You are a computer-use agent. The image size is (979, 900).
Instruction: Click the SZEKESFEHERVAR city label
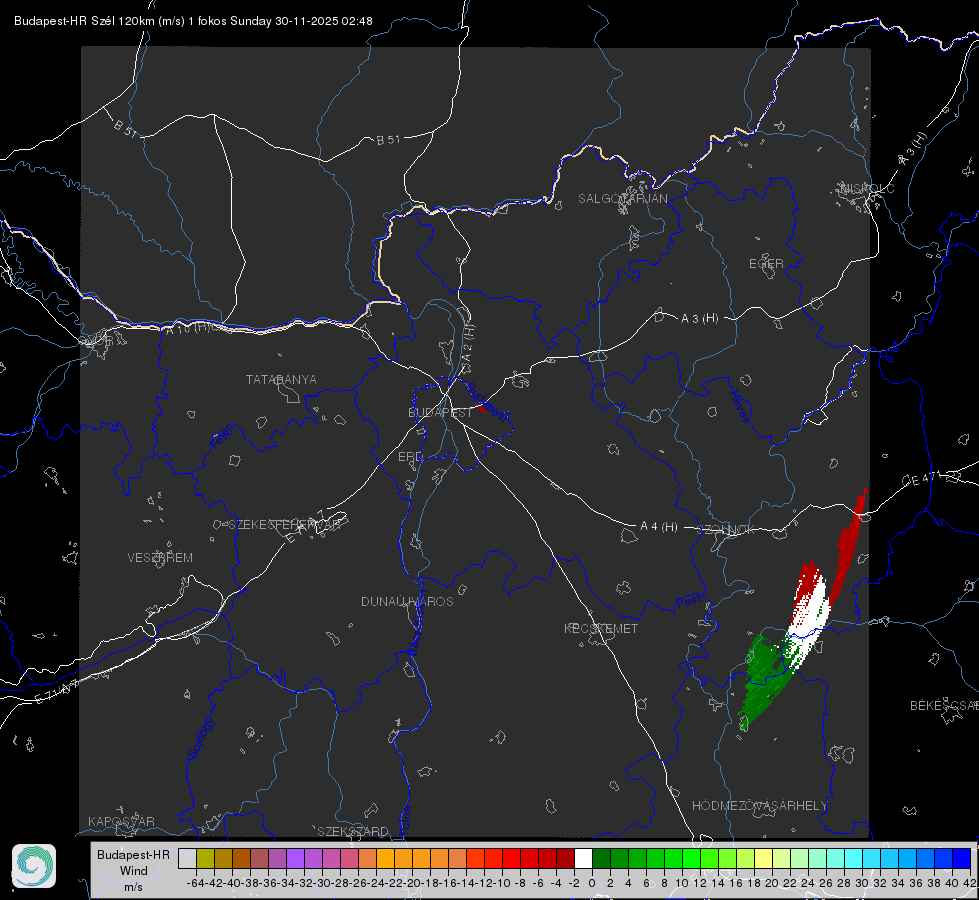tap(285, 525)
